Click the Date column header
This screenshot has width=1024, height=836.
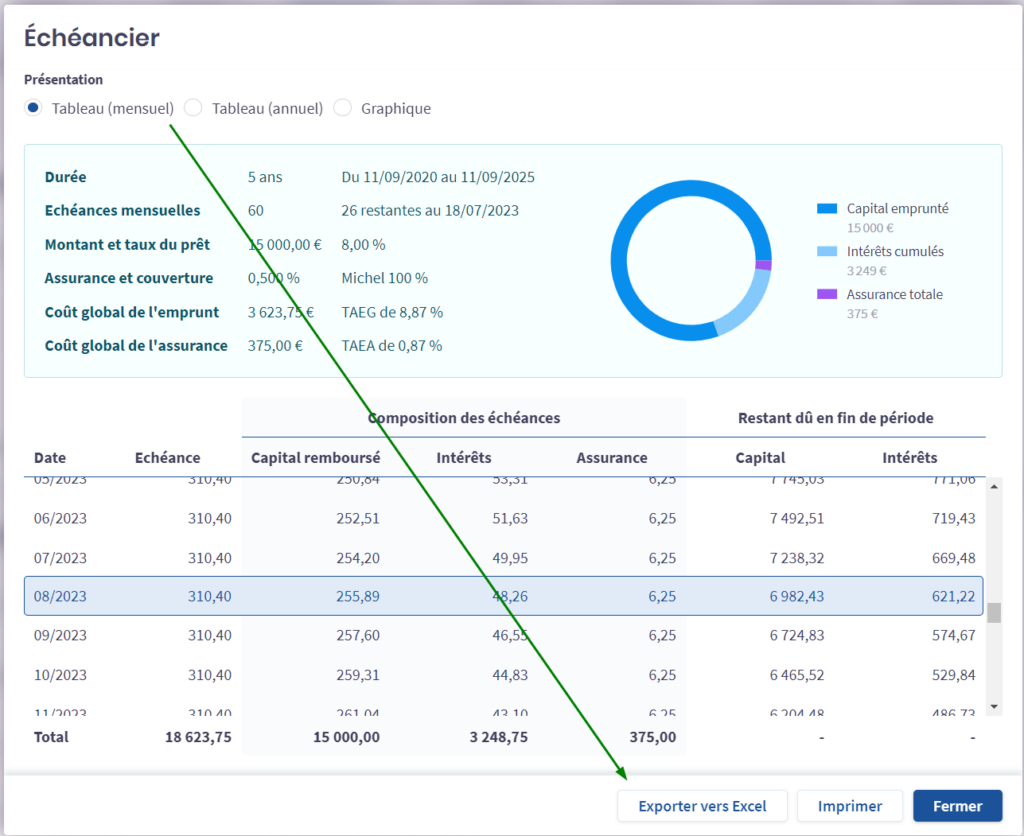tap(50, 458)
